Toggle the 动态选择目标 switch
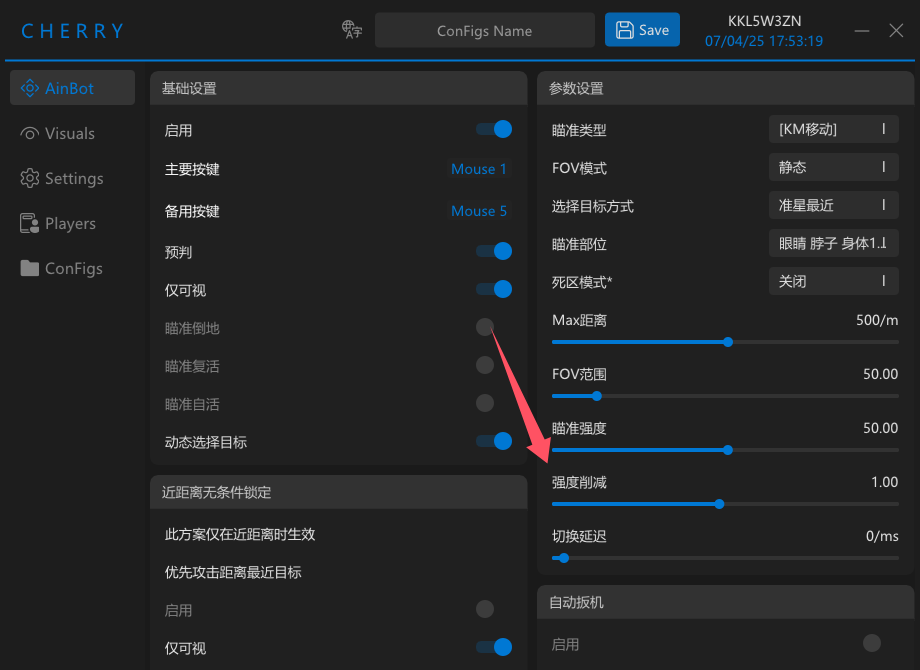 pyautogui.click(x=494, y=441)
